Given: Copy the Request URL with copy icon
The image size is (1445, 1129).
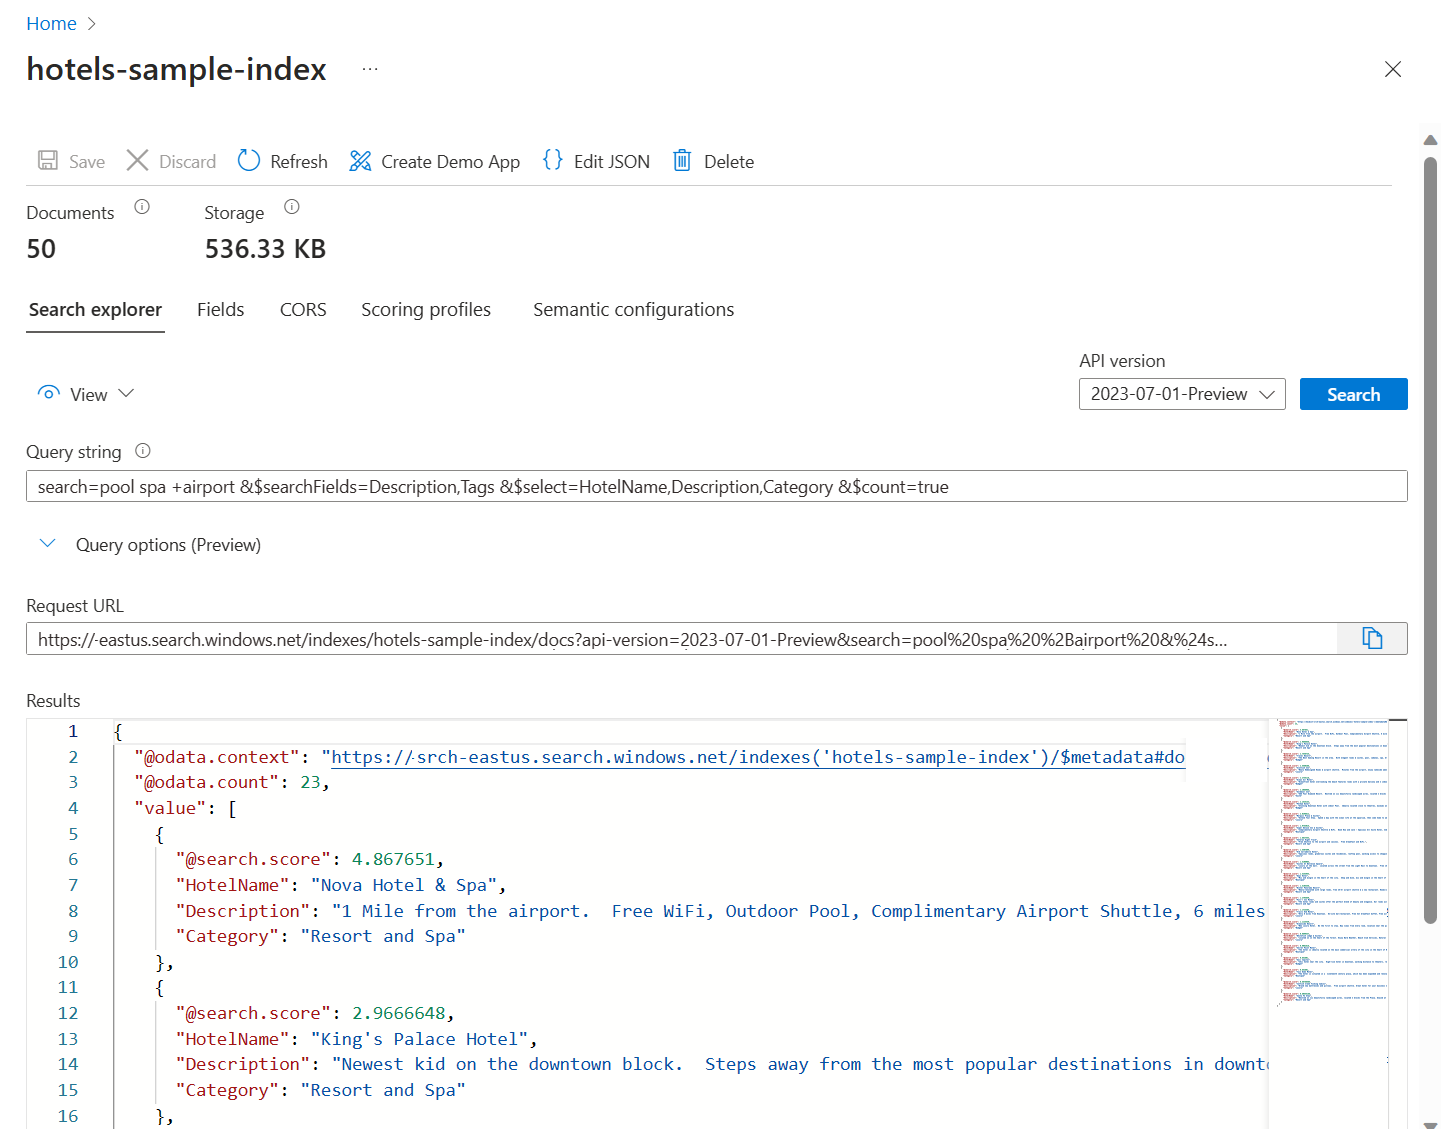Looking at the screenshot, I should 1372,639.
